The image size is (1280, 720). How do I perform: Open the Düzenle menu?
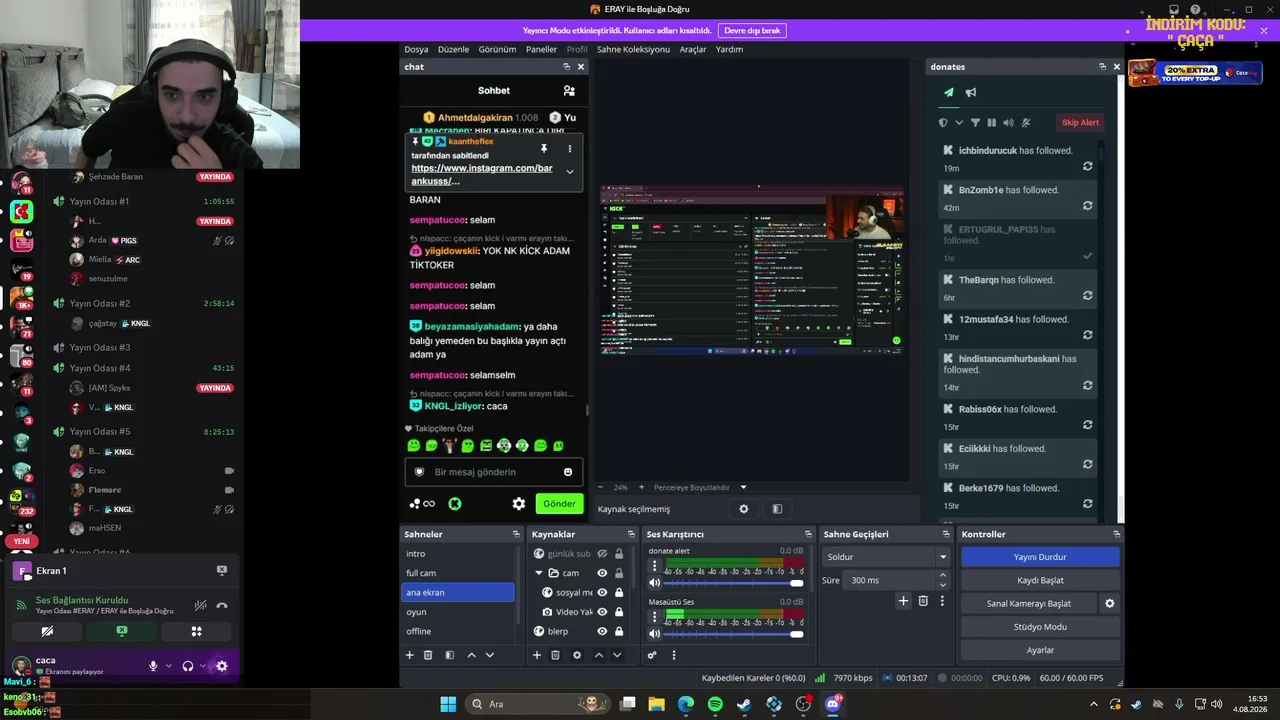[x=453, y=49]
